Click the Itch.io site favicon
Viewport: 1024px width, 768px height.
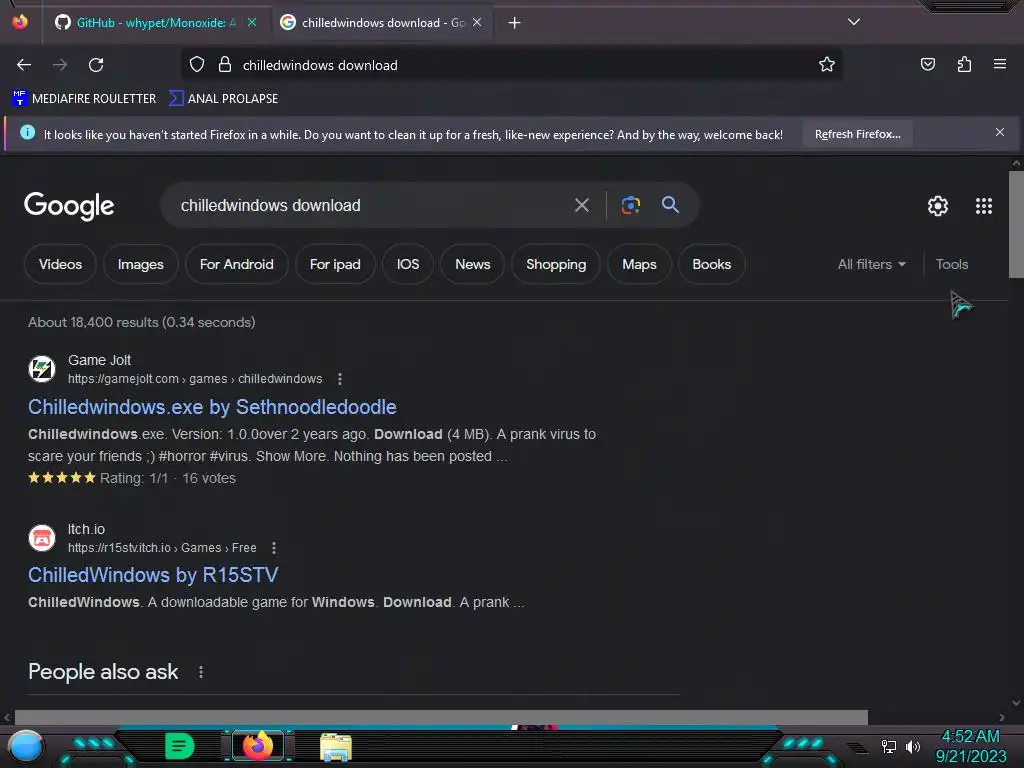[42, 538]
